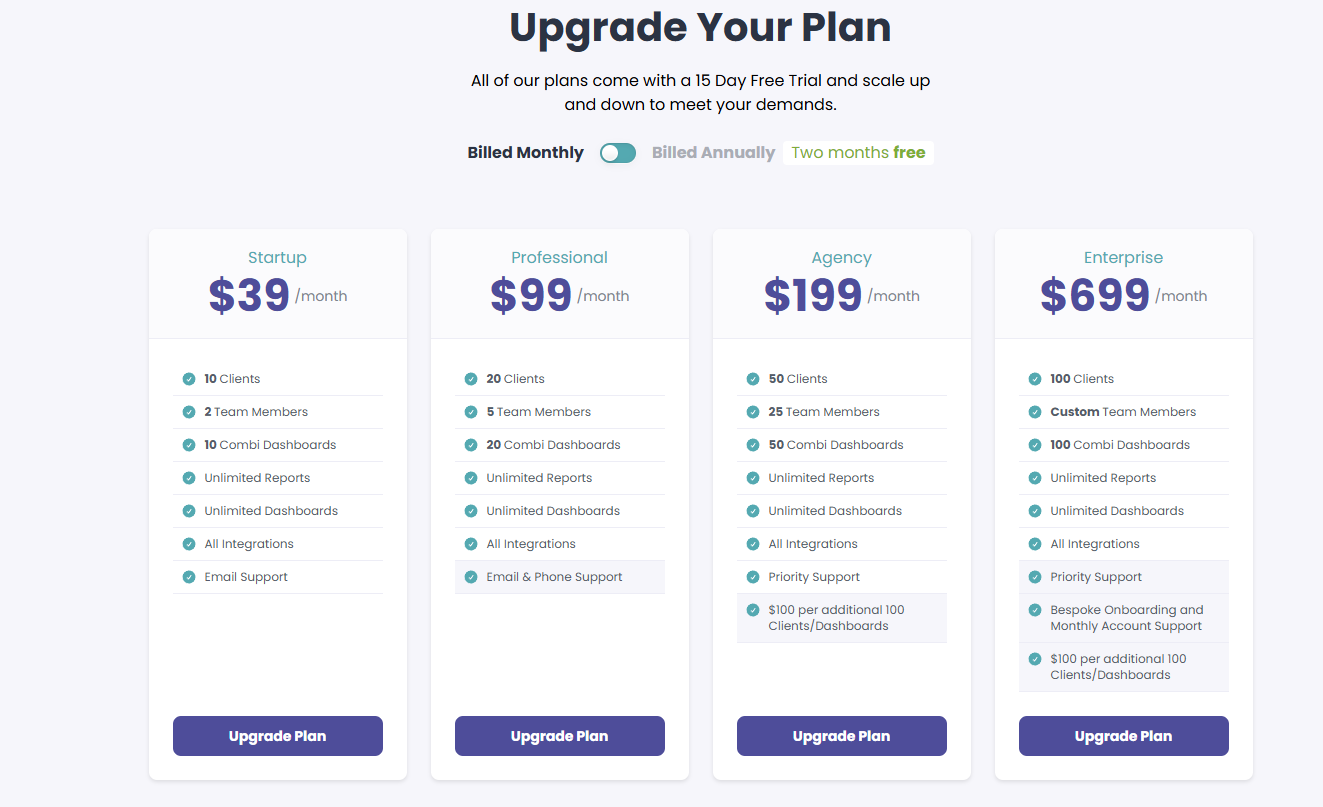This screenshot has height=807, width=1323.
Task: Choose Upgrade Plan under Agency
Action: tap(842, 736)
